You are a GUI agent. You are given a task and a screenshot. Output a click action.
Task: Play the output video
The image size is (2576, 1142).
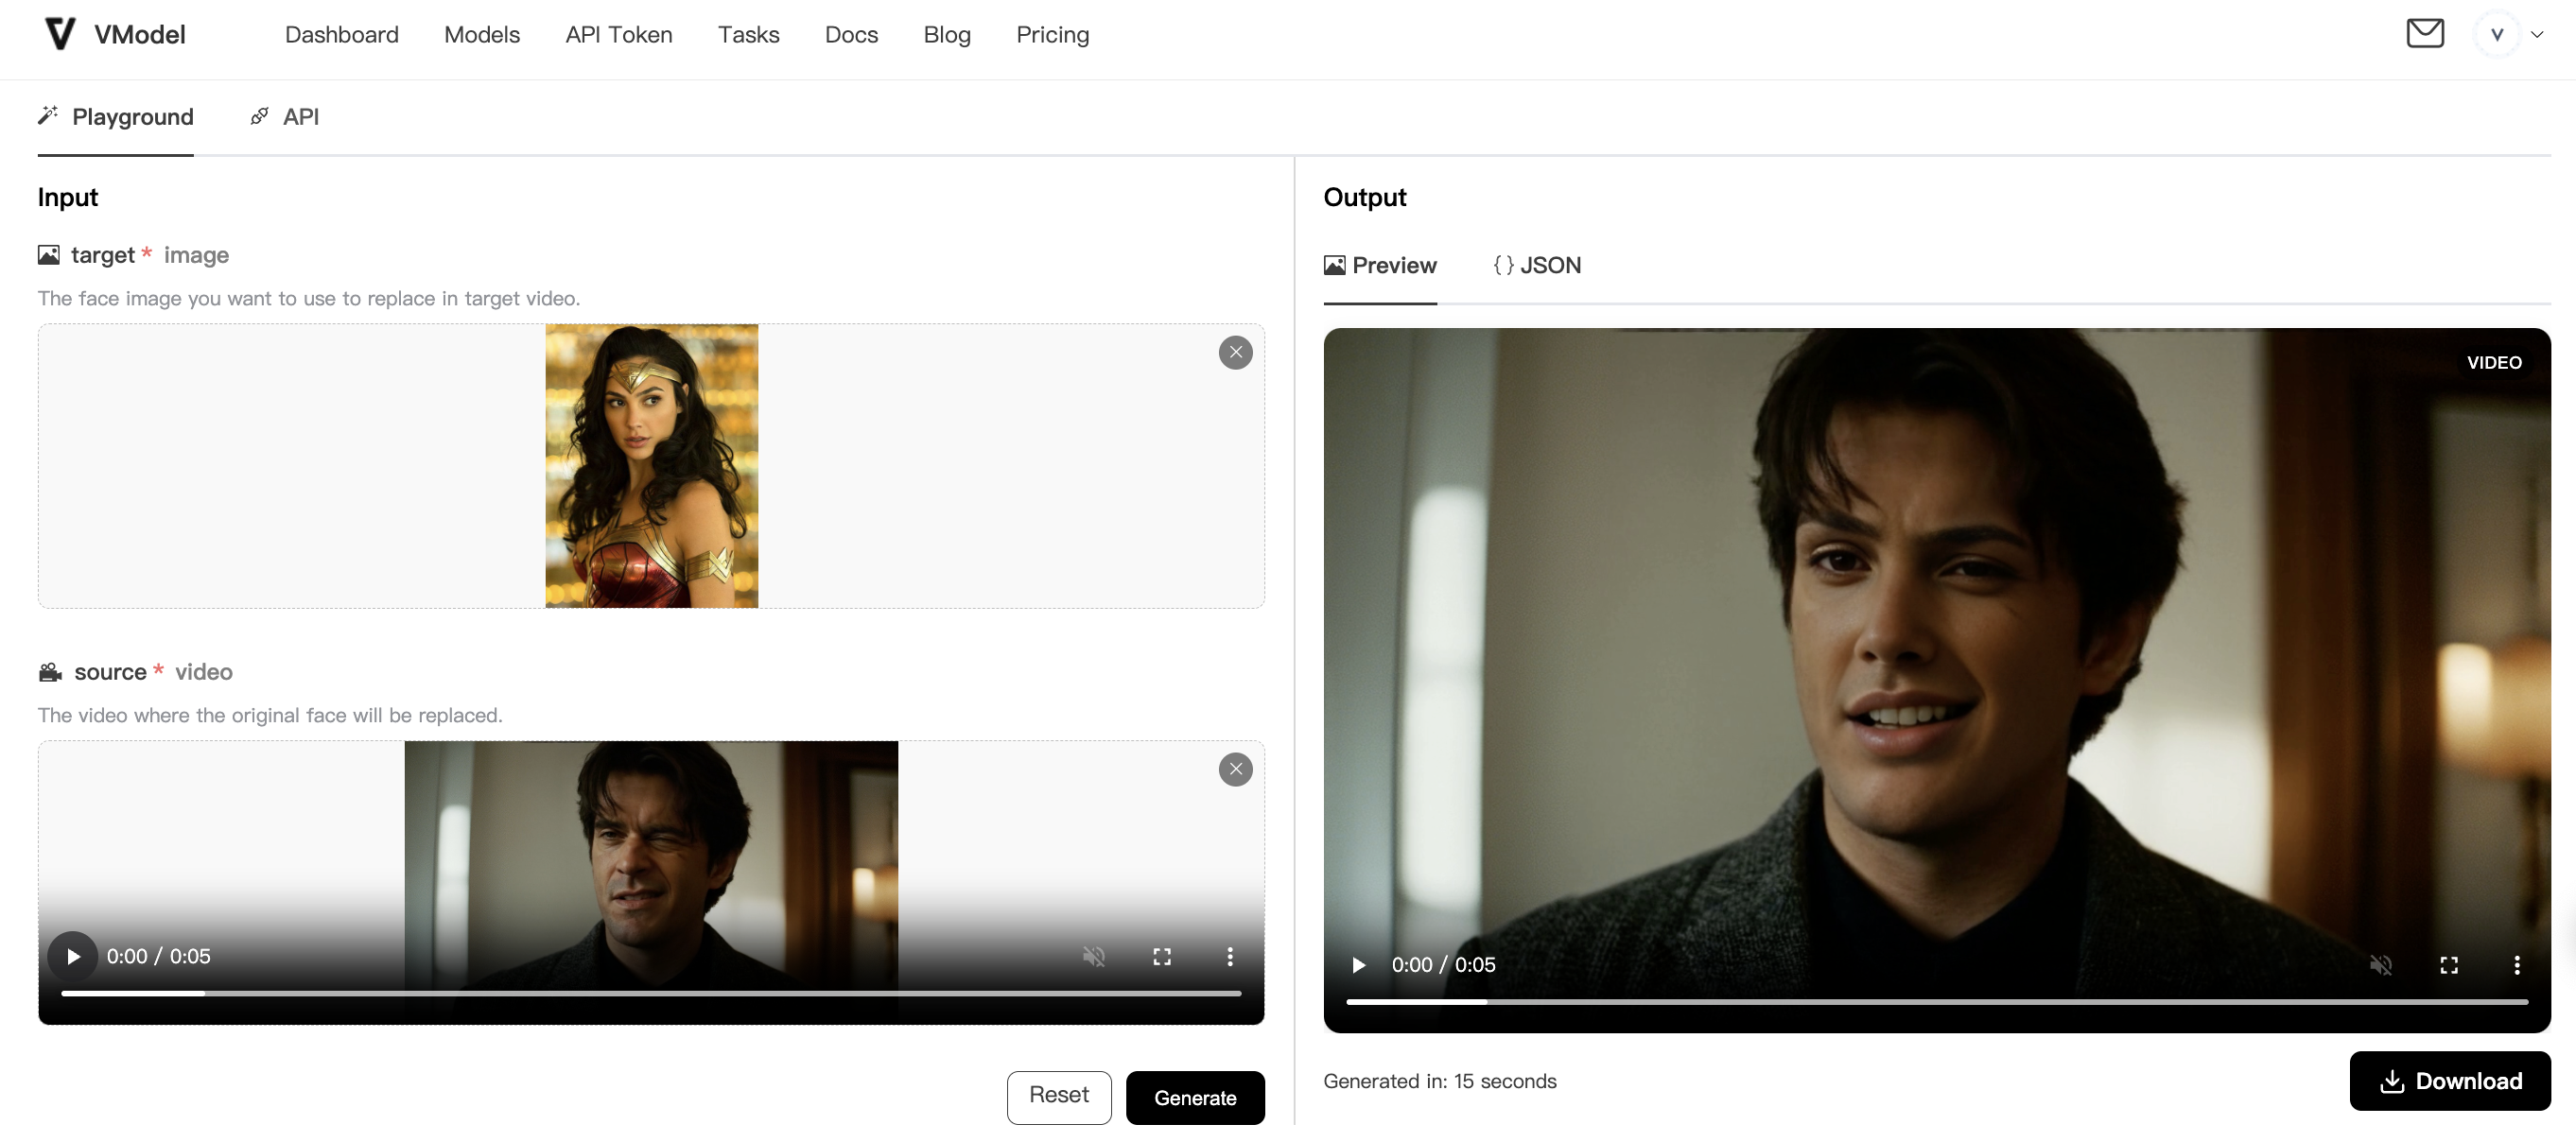click(x=1358, y=965)
